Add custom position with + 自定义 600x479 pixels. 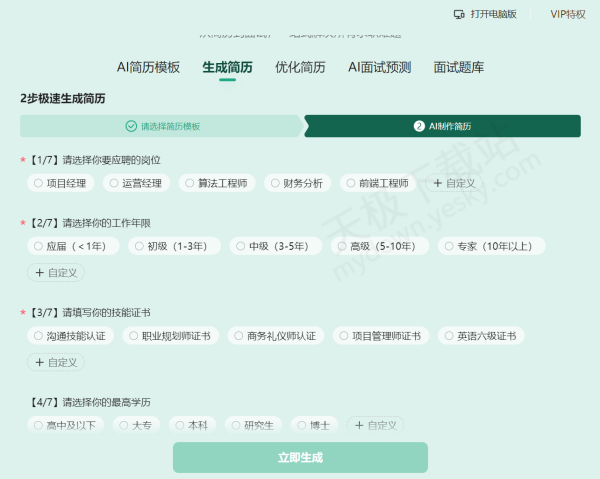click(454, 183)
